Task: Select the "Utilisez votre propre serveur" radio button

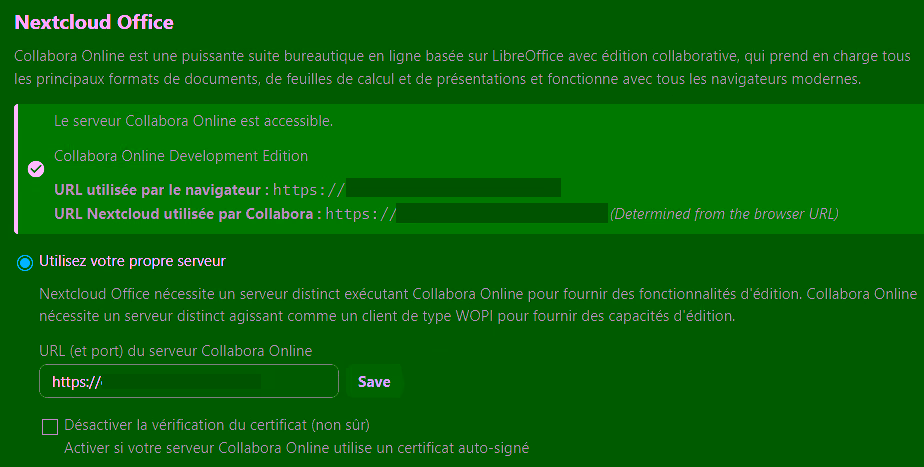Action: click(x=25, y=262)
